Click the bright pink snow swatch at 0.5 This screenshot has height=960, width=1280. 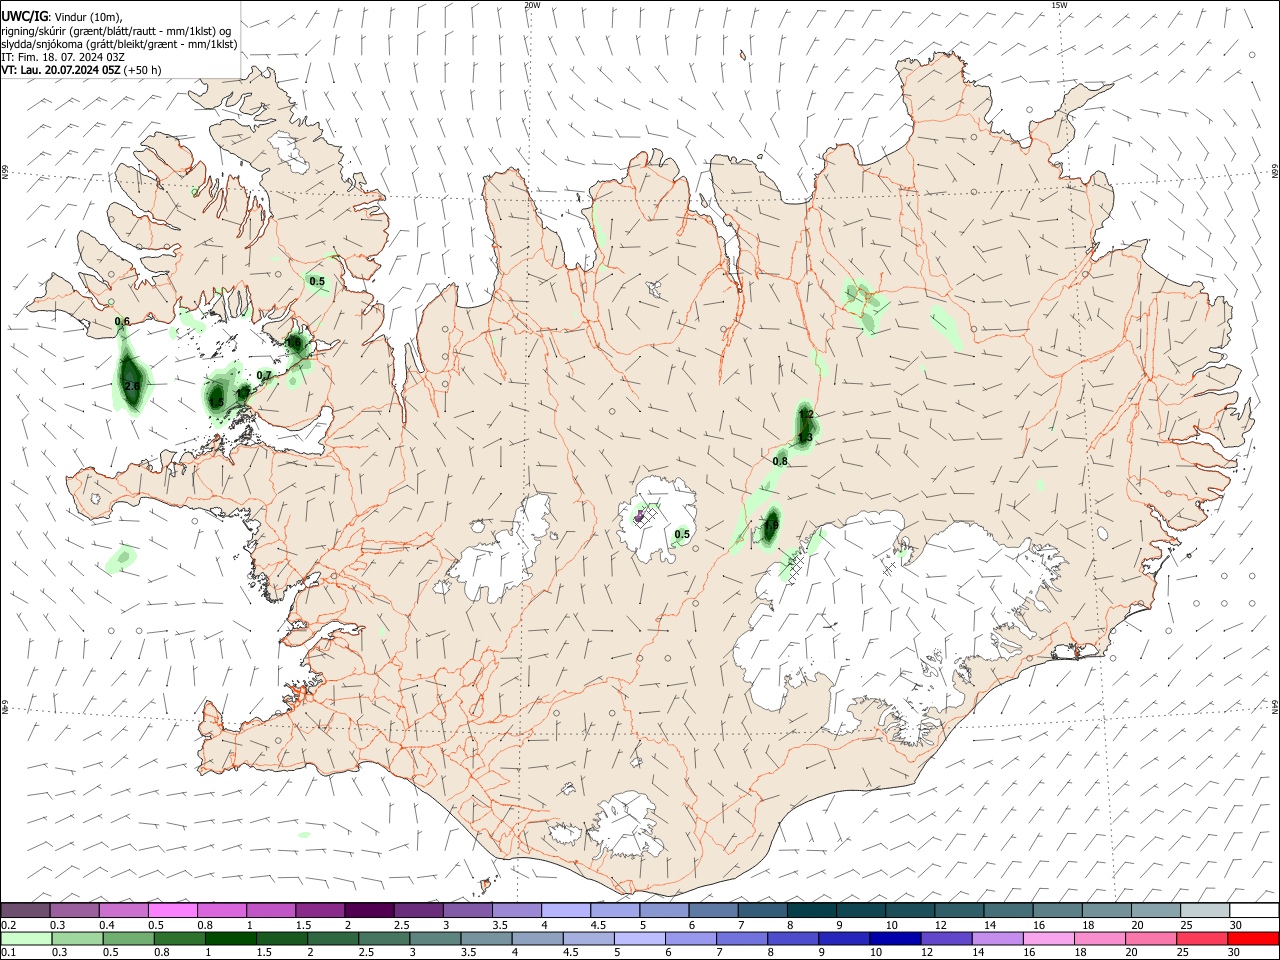pyautogui.click(x=172, y=911)
